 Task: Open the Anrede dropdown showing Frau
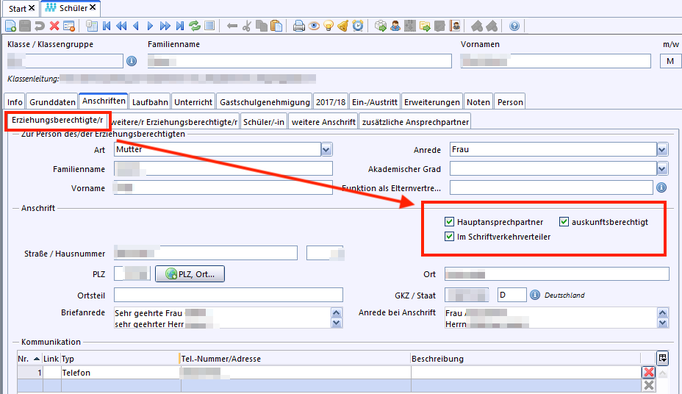click(662, 150)
